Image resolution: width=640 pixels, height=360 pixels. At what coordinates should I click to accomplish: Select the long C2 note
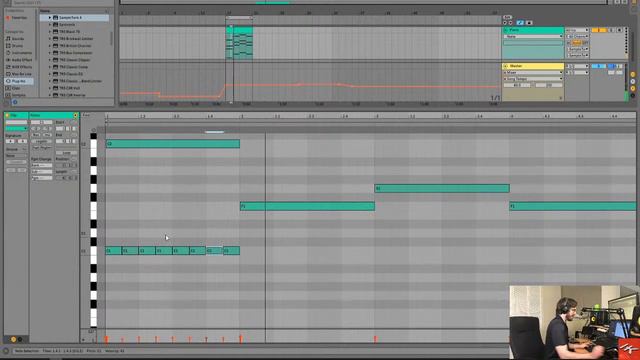[173, 144]
